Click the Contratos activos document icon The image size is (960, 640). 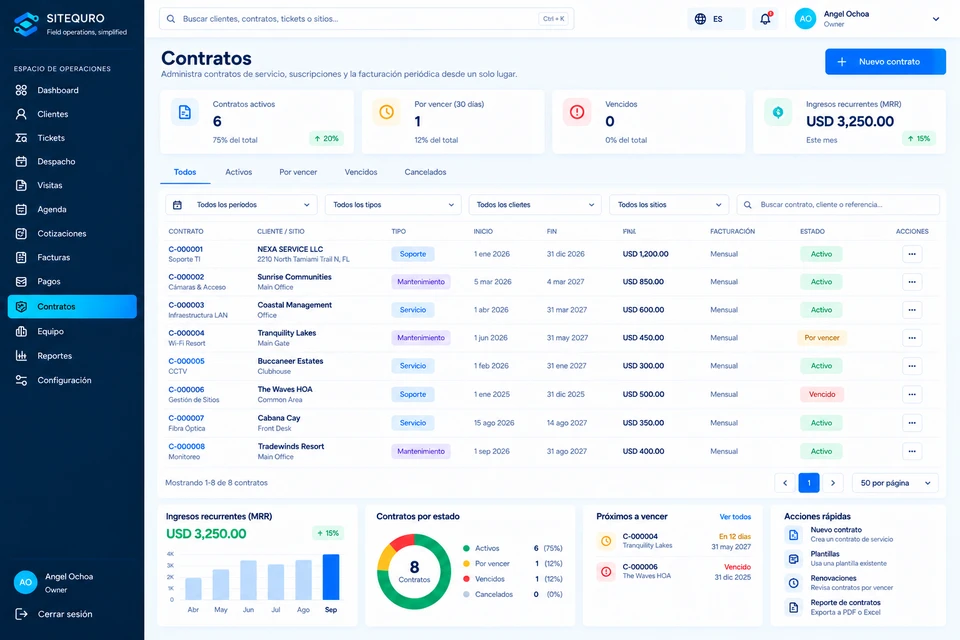[184, 112]
